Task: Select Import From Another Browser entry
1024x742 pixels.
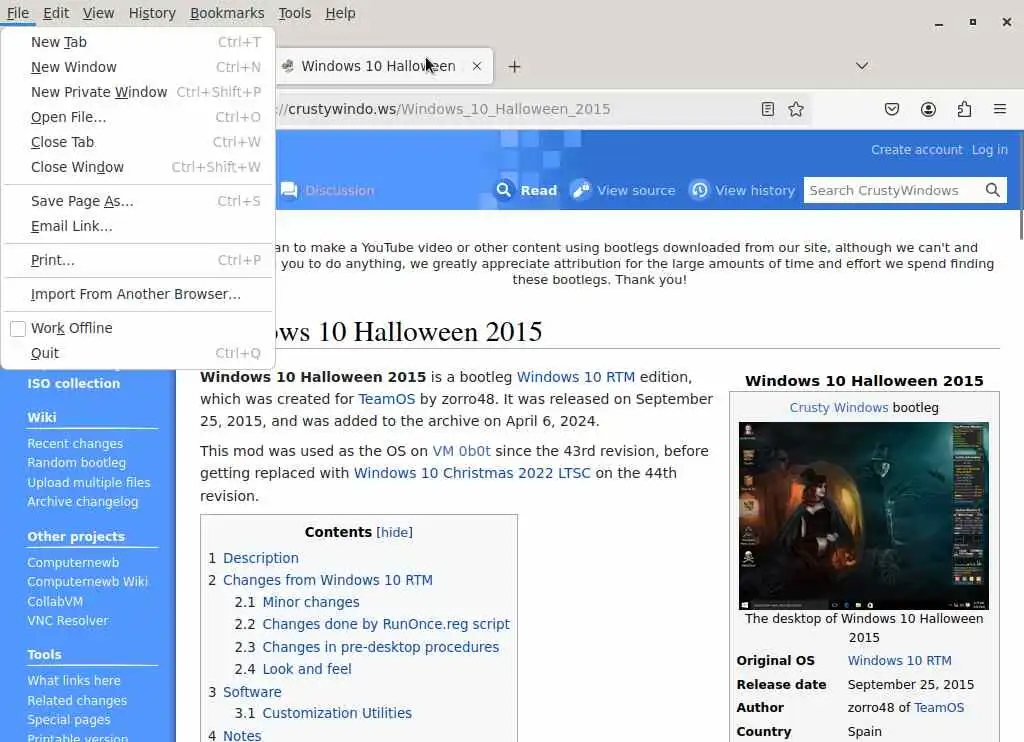Action: pos(138,294)
